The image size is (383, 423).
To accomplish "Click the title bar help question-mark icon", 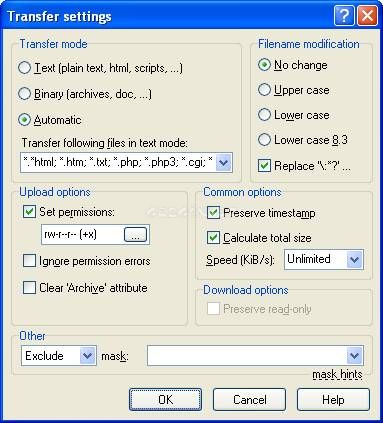I will tap(344, 16).
